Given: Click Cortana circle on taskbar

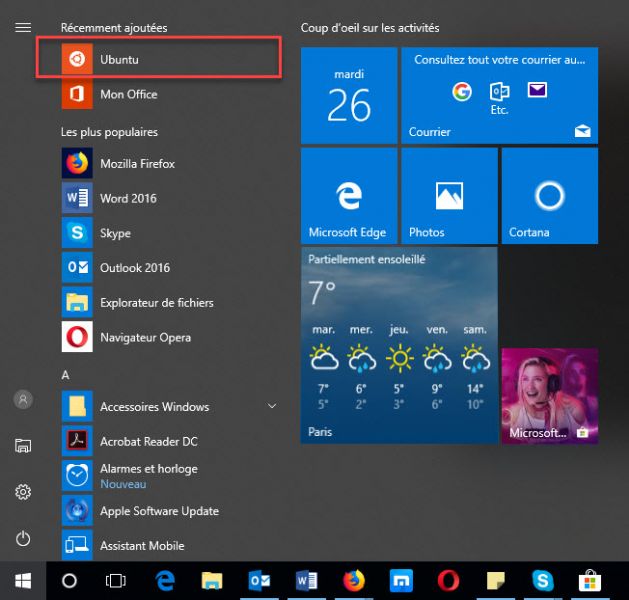Looking at the screenshot, I should pos(69,581).
